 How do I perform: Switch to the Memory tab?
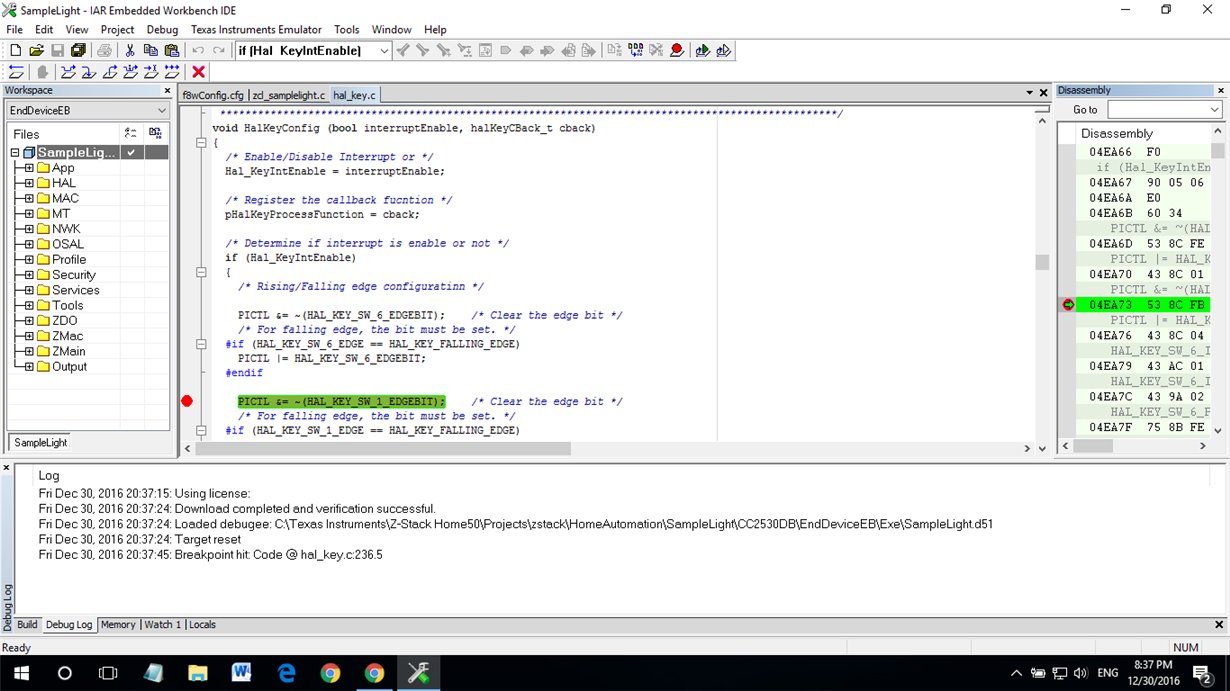click(118, 624)
